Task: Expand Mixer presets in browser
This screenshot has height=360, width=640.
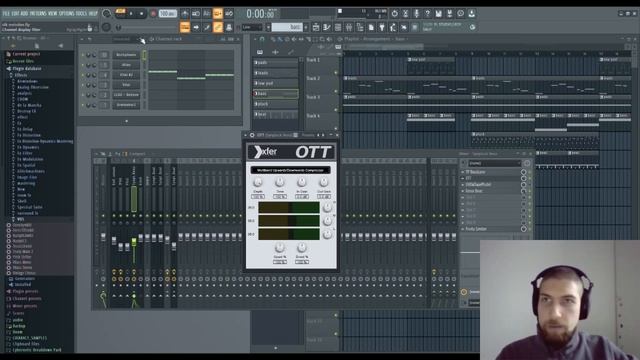Action: click(x=24, y=306)
